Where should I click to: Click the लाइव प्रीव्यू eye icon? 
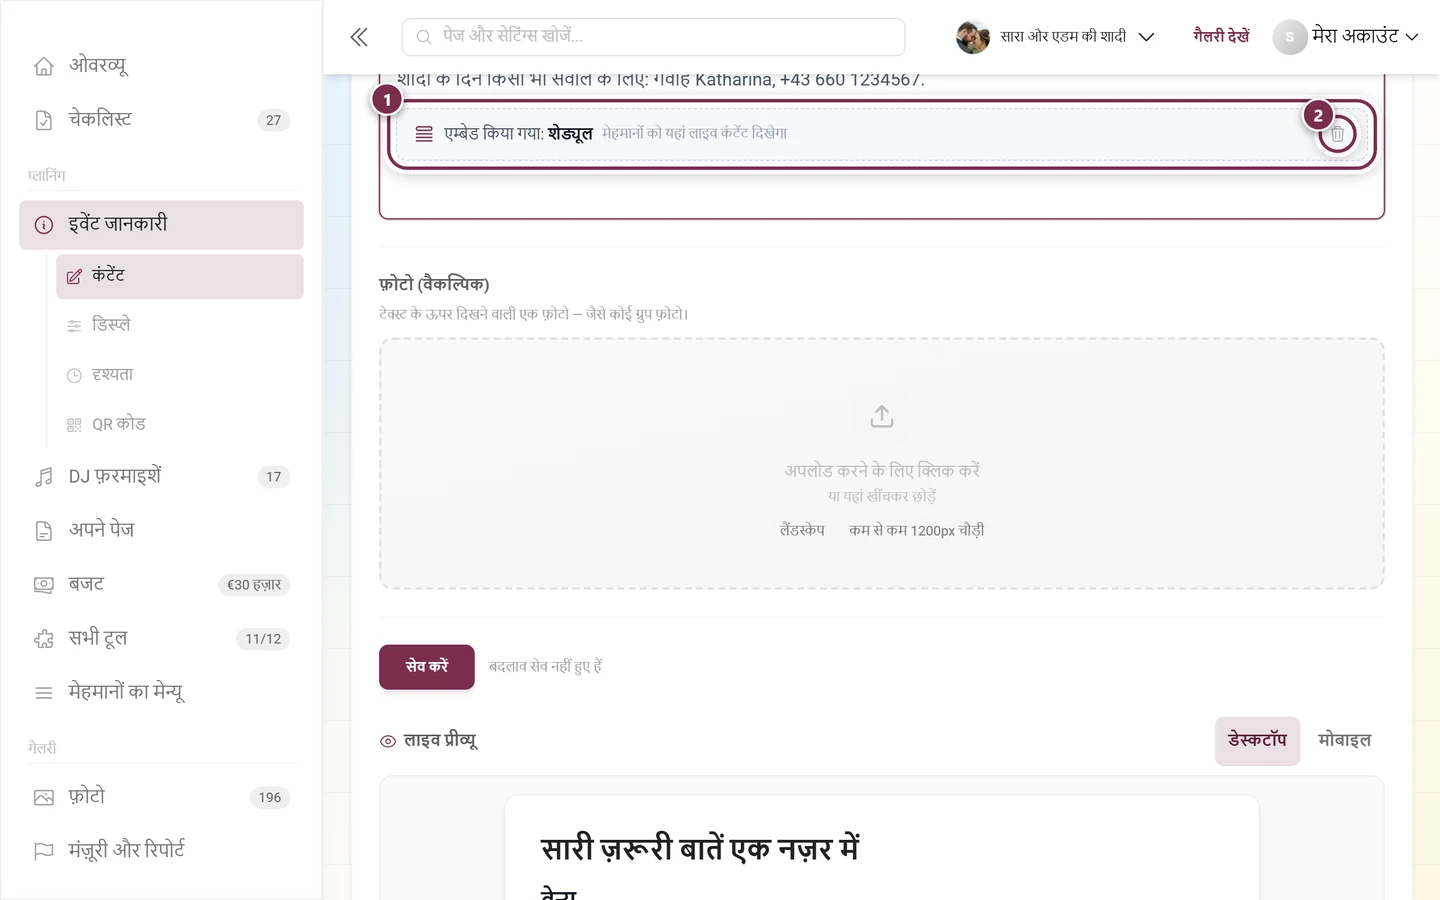(x=388, y=741)
